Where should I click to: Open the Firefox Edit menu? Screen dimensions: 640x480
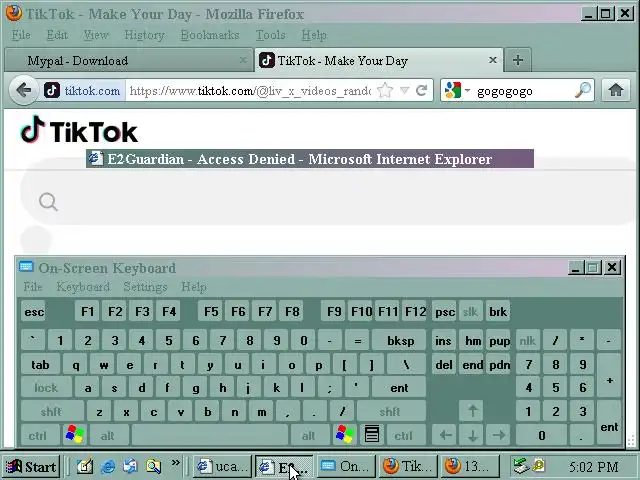57,35
